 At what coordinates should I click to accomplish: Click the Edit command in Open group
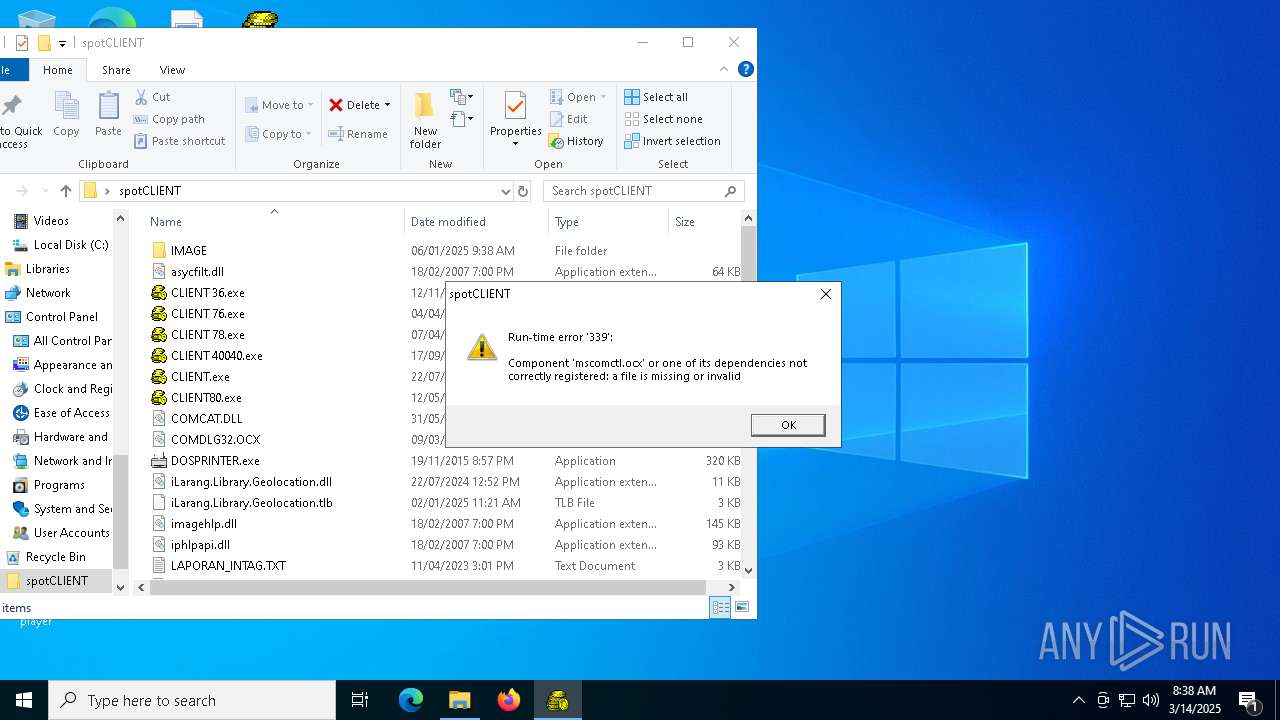coord(568,119)
